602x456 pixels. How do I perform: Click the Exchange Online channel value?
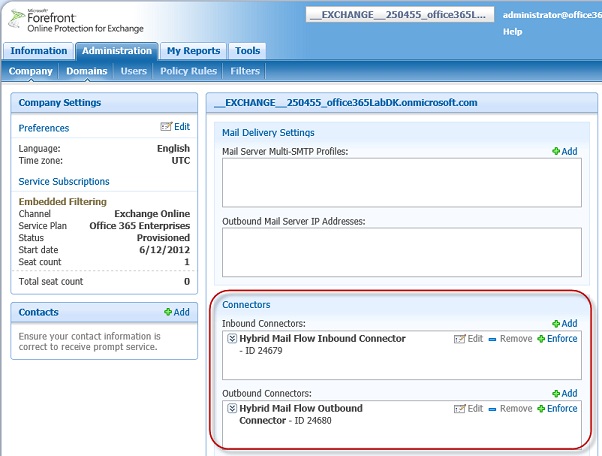point(152,214)
